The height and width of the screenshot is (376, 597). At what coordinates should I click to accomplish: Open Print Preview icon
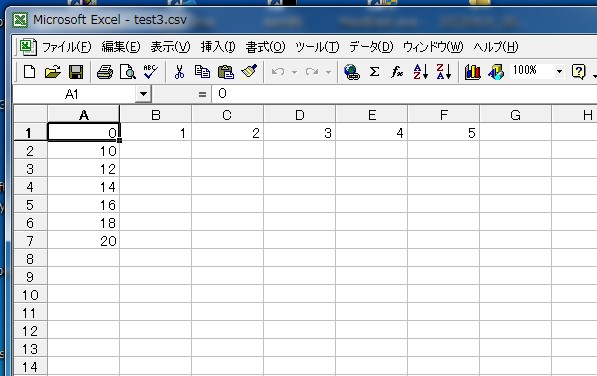[x=128, y=72]
